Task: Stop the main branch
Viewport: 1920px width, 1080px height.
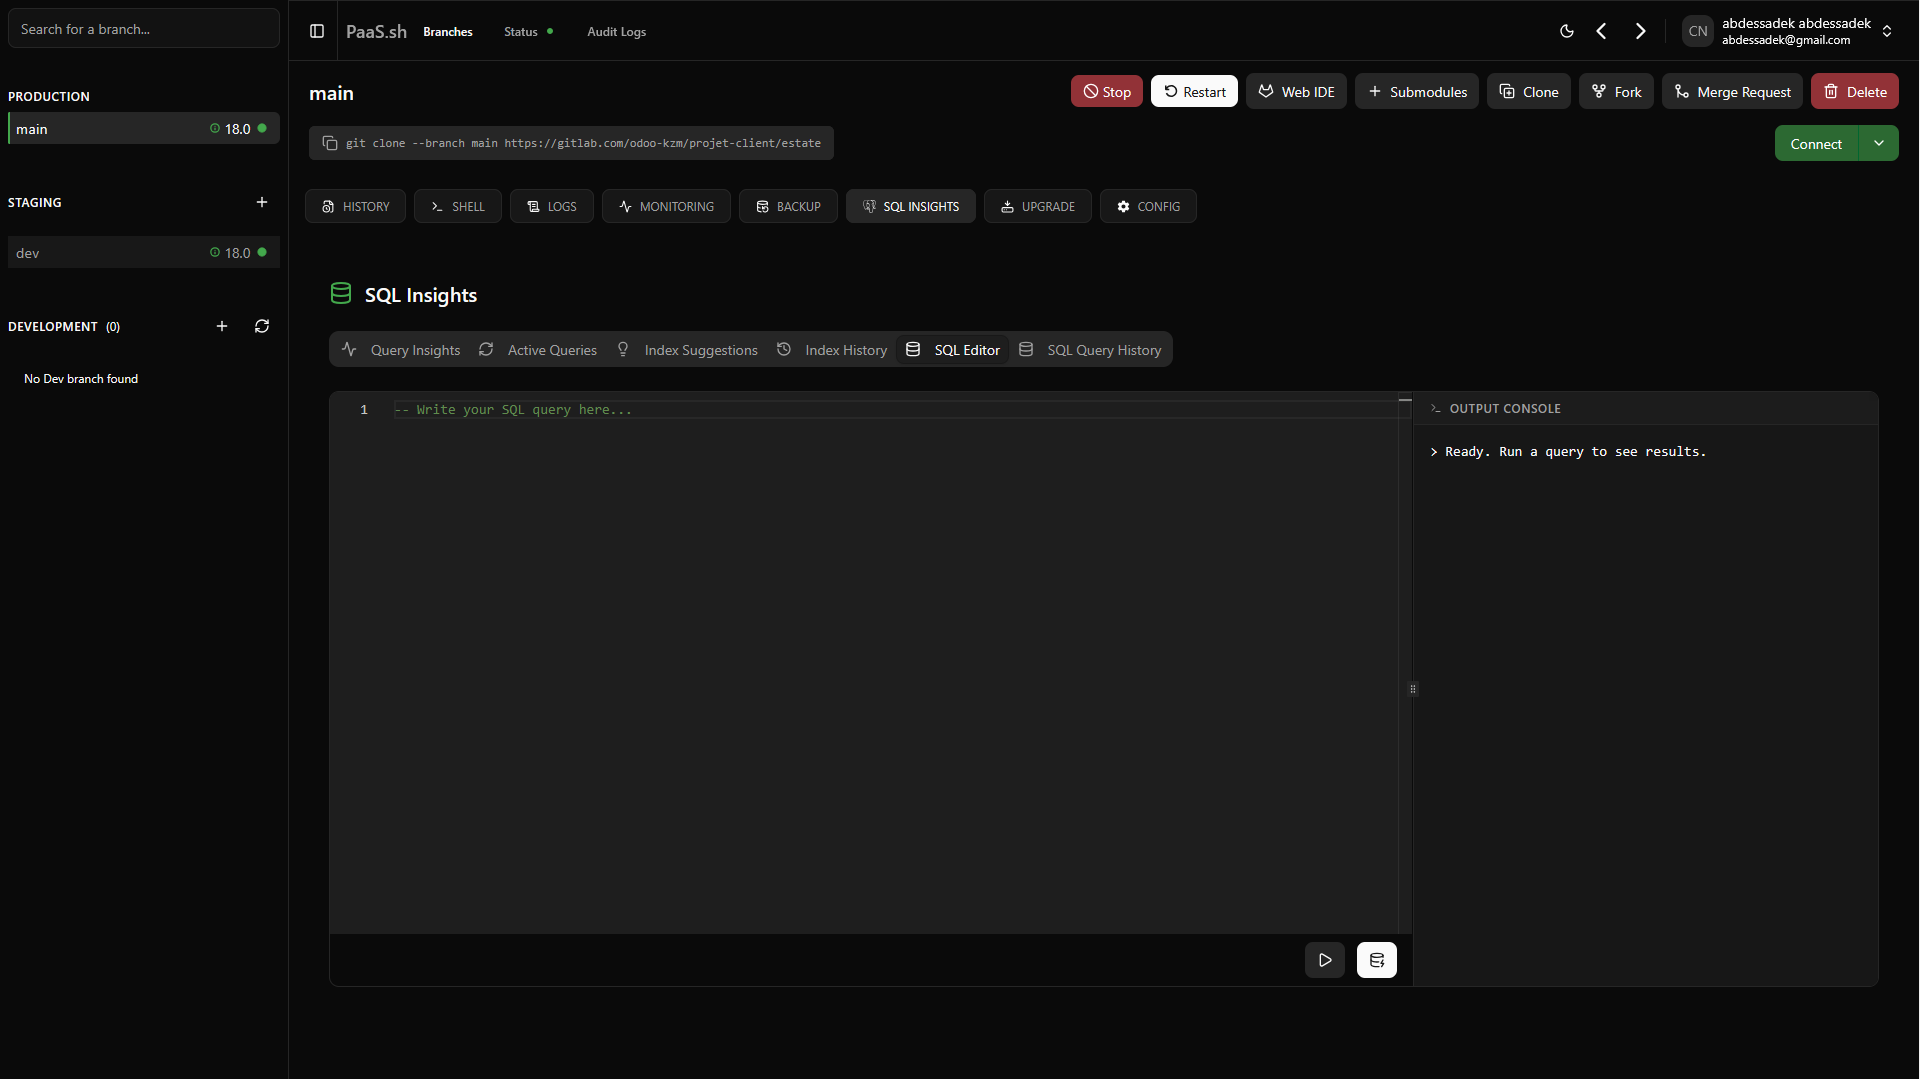Action: coord(1107,91)
